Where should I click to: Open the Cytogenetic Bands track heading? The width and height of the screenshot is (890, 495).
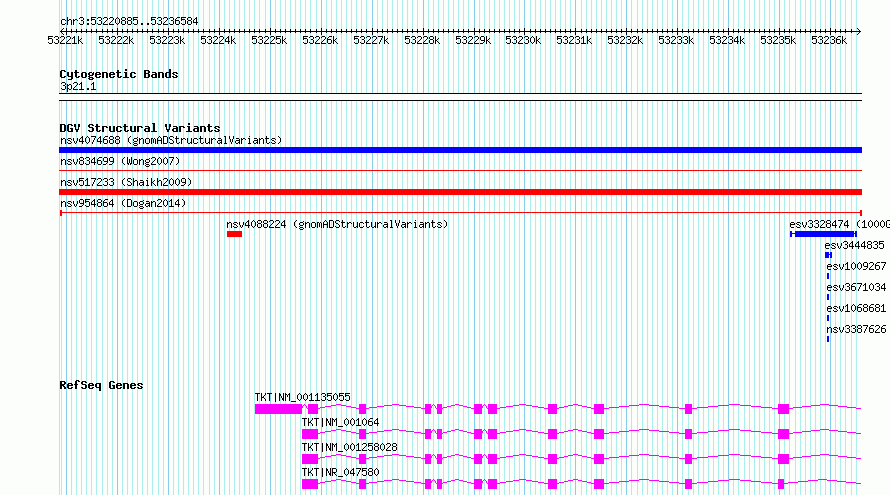pyautogui.click(x=119, y=74)
